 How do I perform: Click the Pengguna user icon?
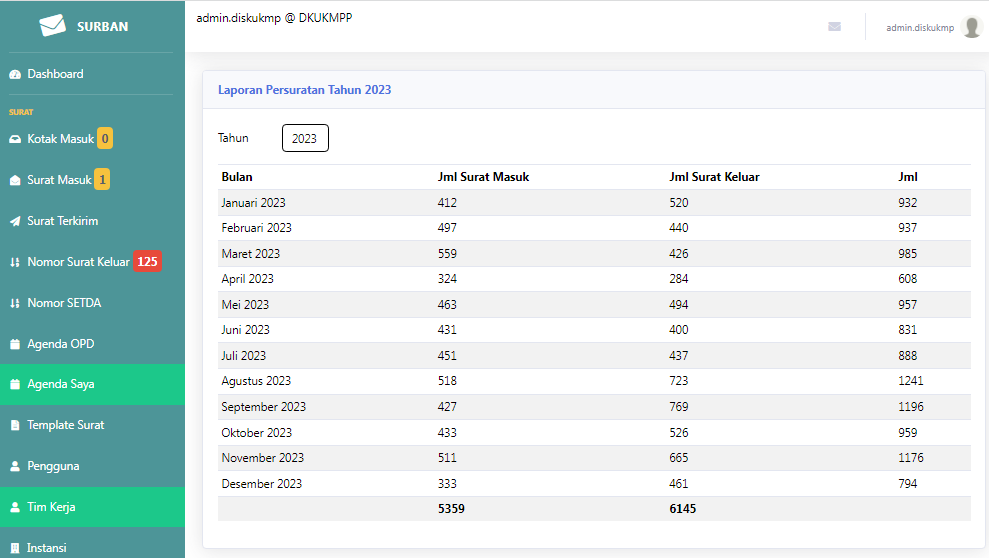click(15, 467)
